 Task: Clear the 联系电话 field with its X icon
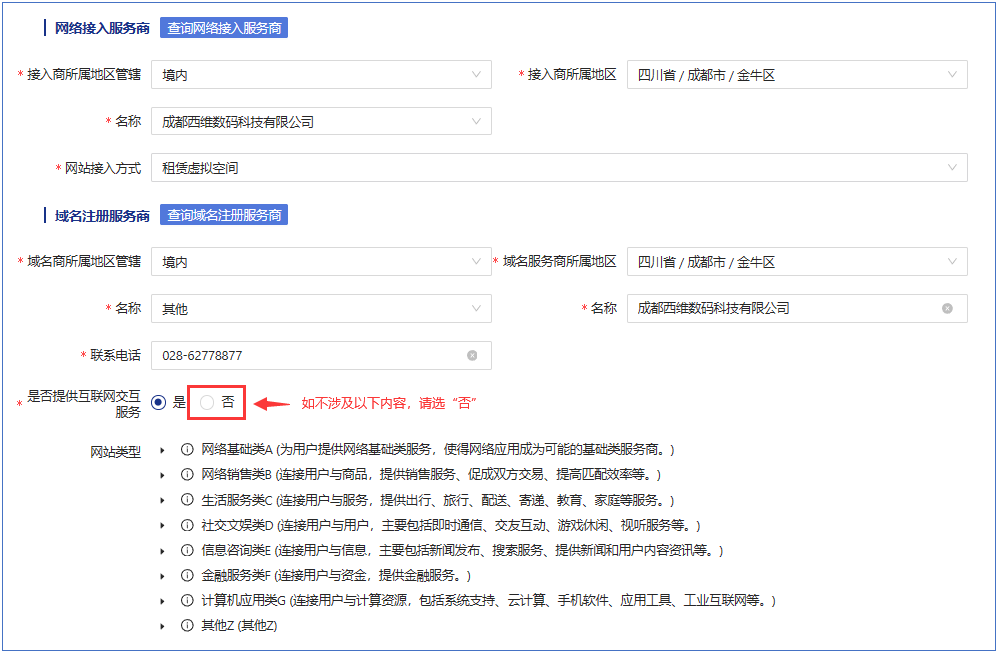point(472,355)
